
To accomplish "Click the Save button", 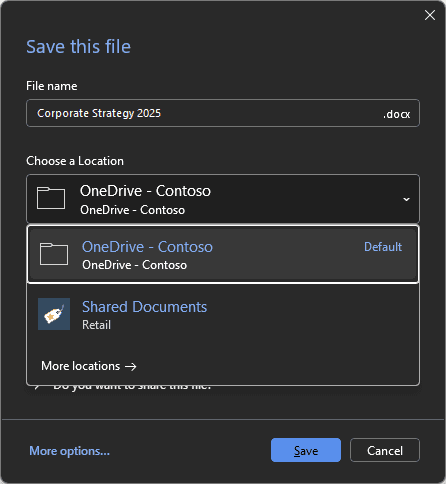I will tap(306, 450).
